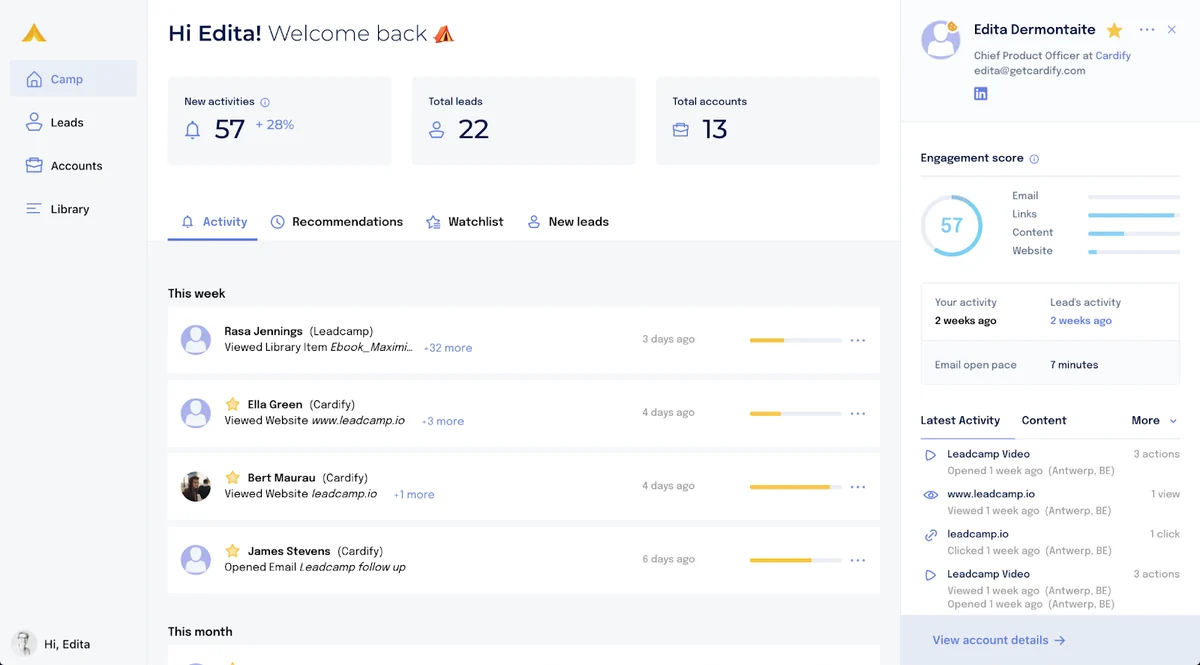This screenshot has width=1200, height=665.
Task: Toggle Ella Green's watchlist star
Action: pos(233,404)
